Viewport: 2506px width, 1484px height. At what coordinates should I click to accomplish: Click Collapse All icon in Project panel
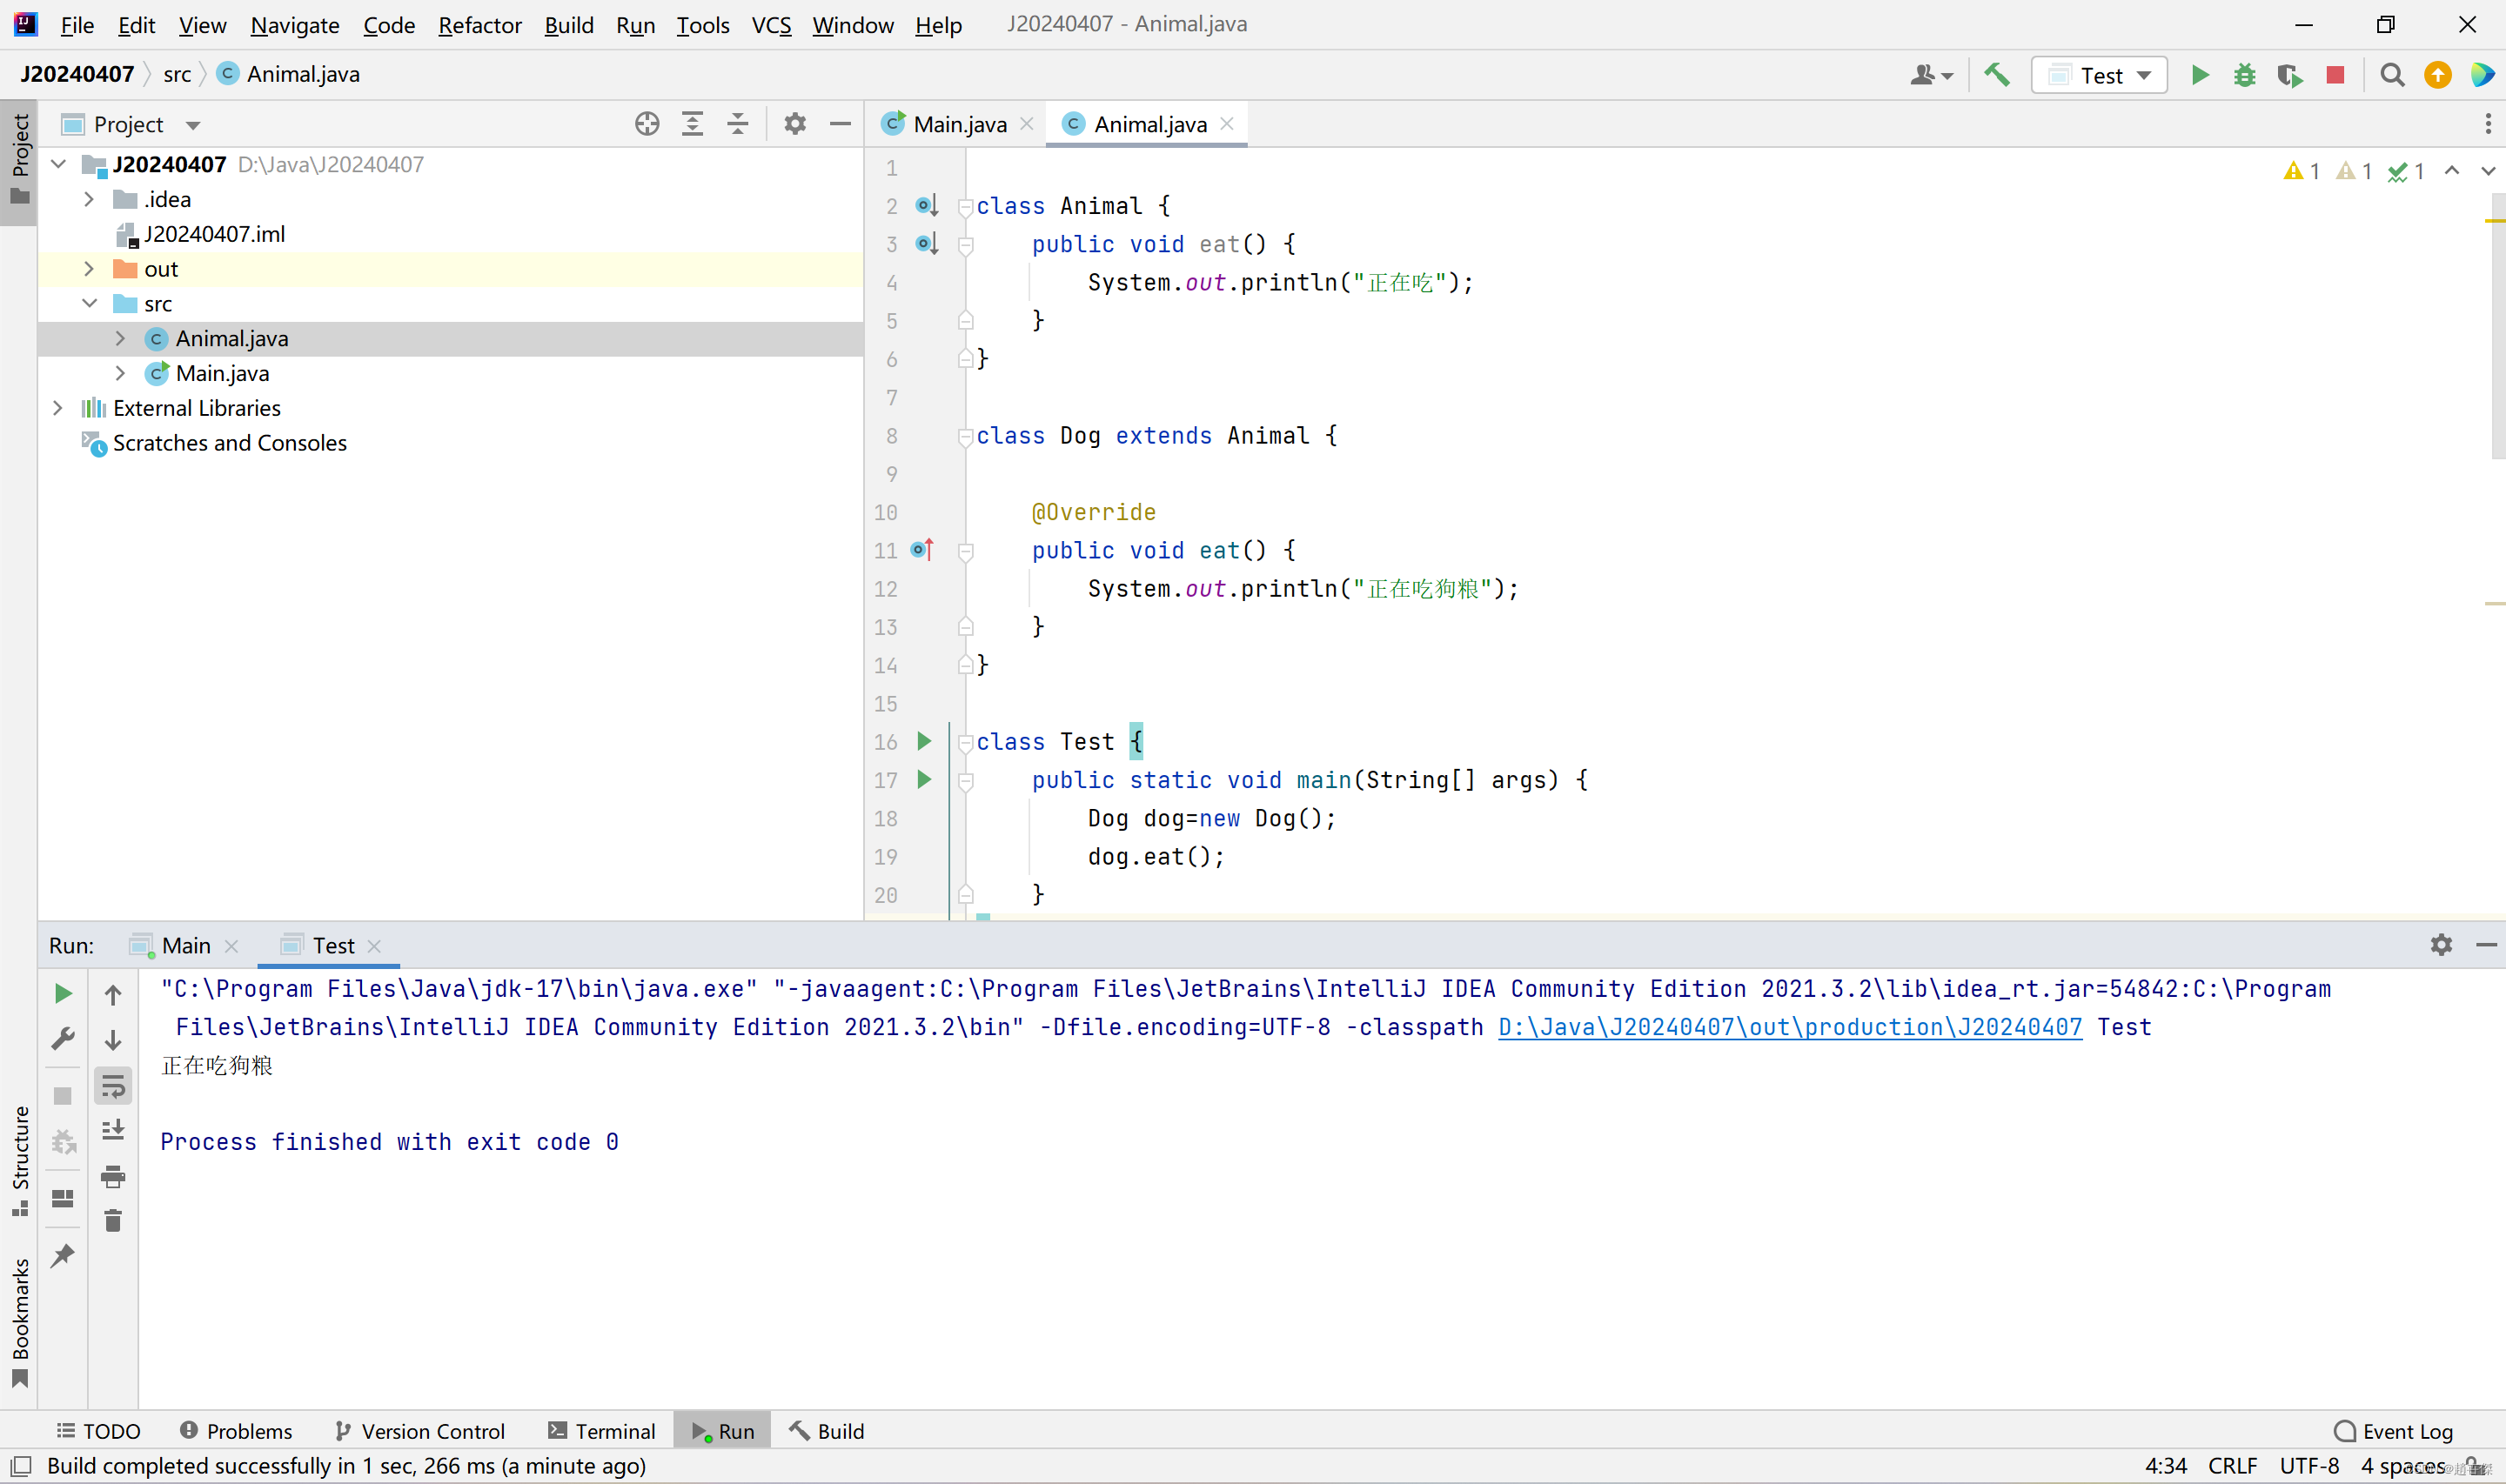click(x=738, y=124)
